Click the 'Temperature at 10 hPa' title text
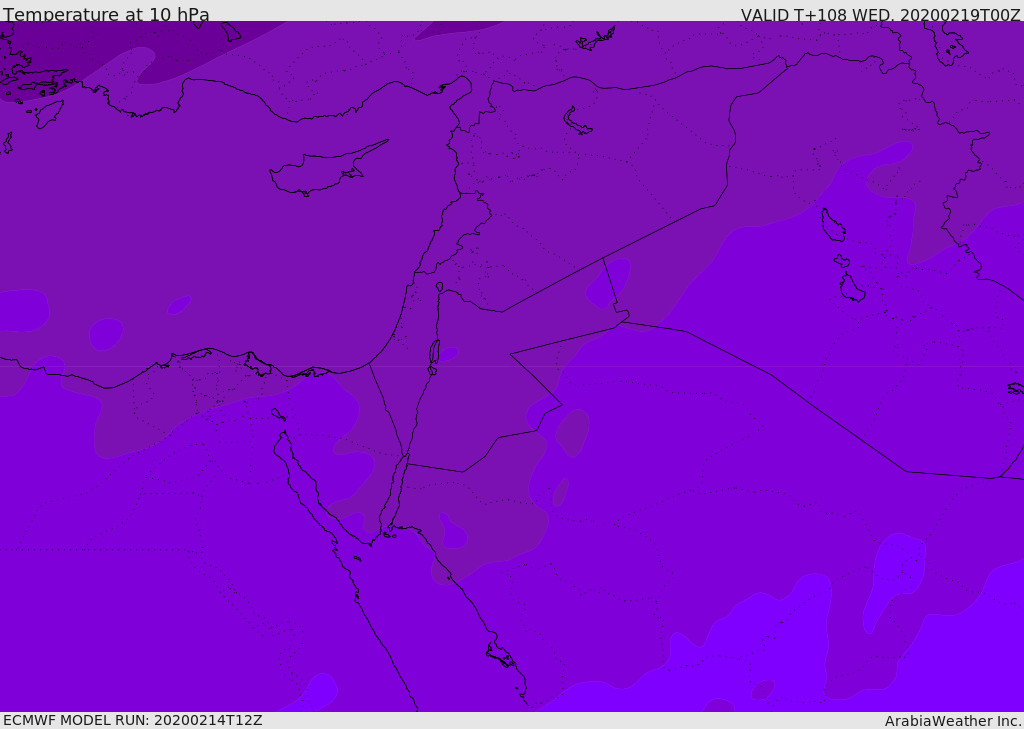 (x=106, y=14)
